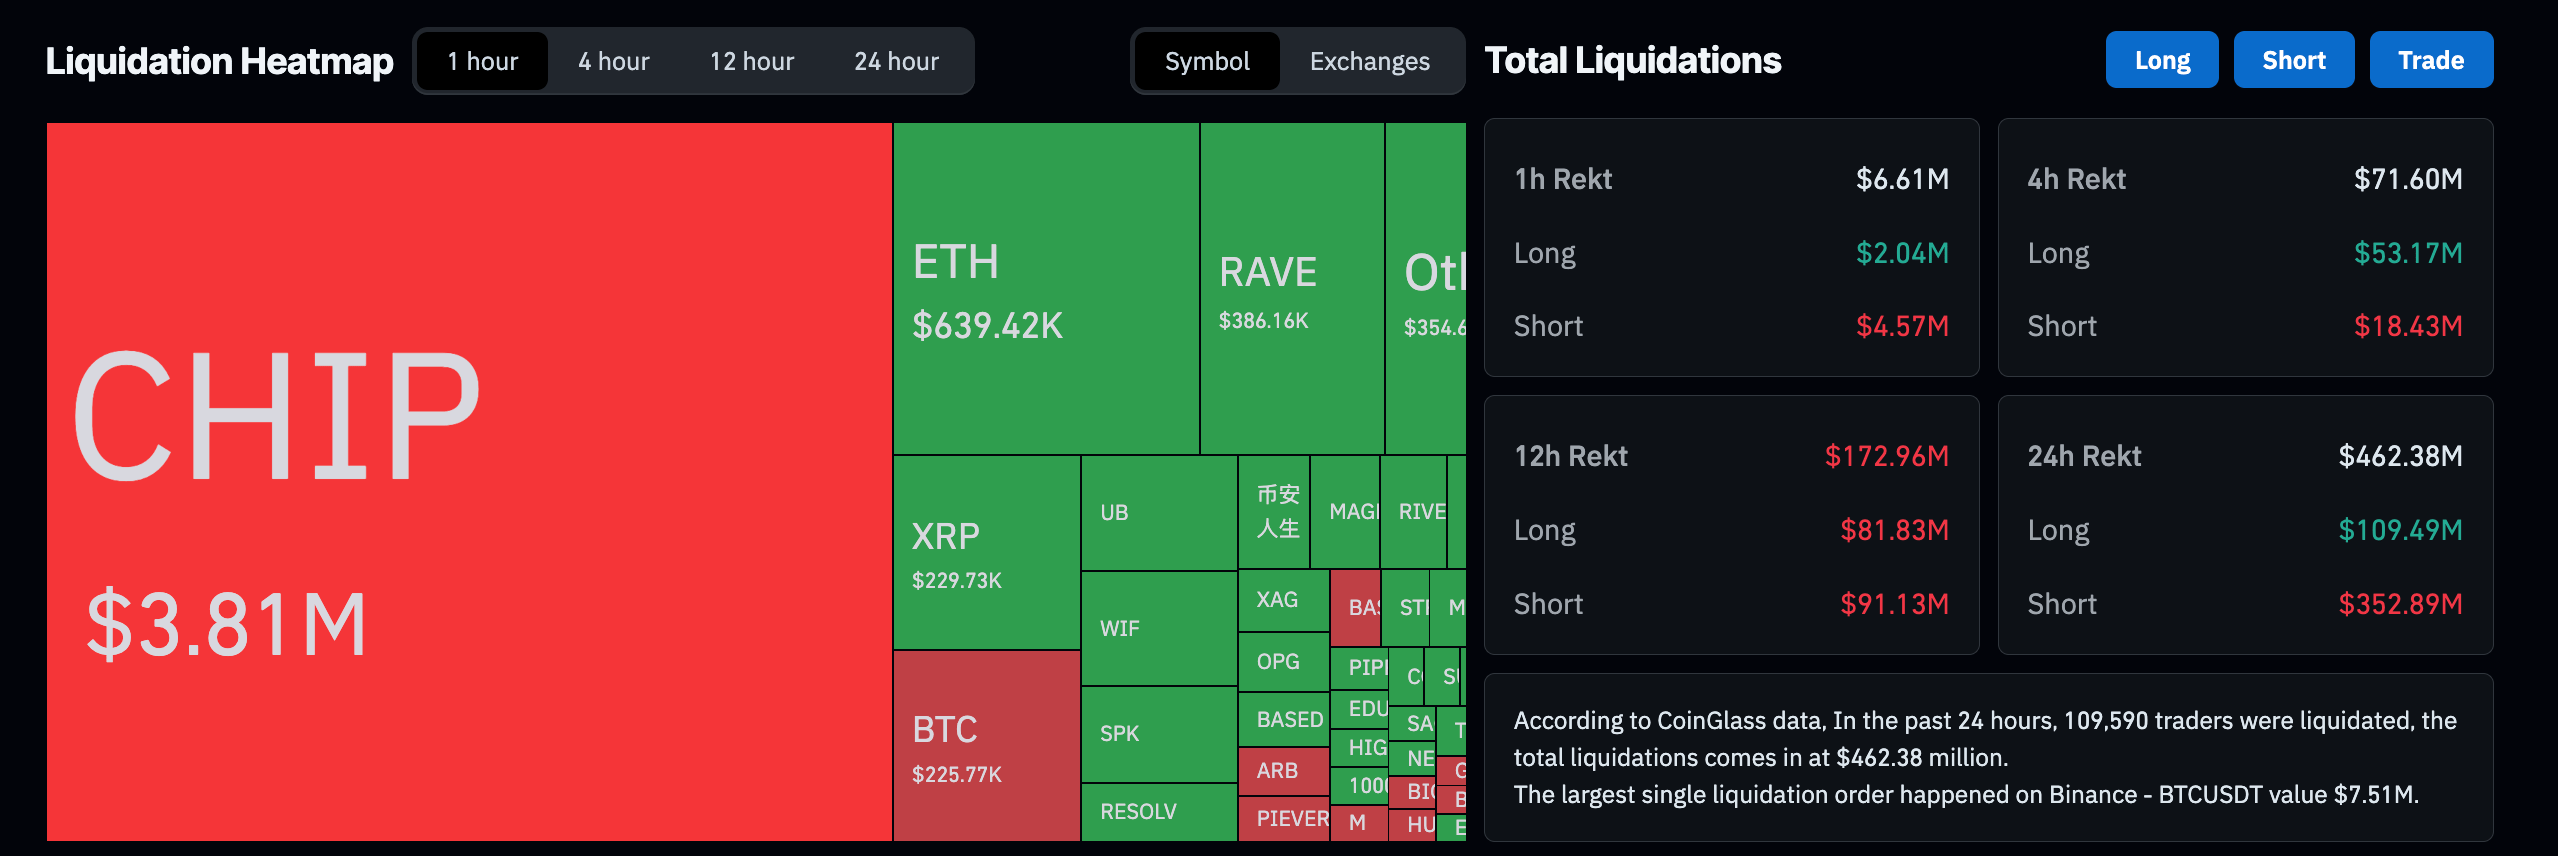Screen dimensions: 2558x856
Task: Click the 24h Rekt total value
Action: 2399,456
